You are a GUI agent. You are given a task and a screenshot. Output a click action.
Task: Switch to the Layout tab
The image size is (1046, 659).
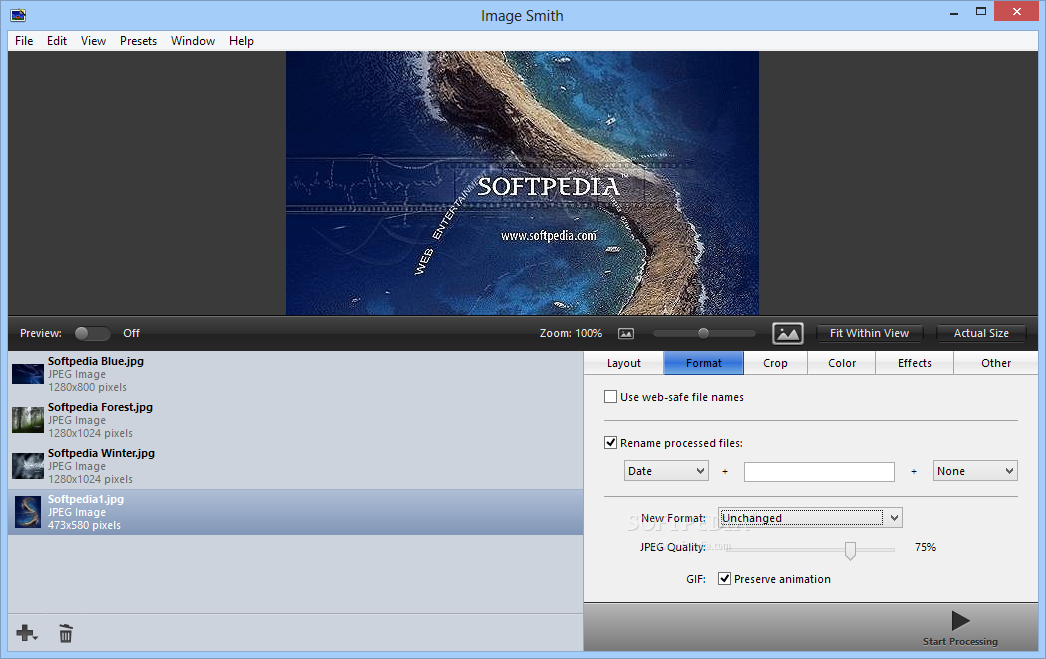point(624,363)
